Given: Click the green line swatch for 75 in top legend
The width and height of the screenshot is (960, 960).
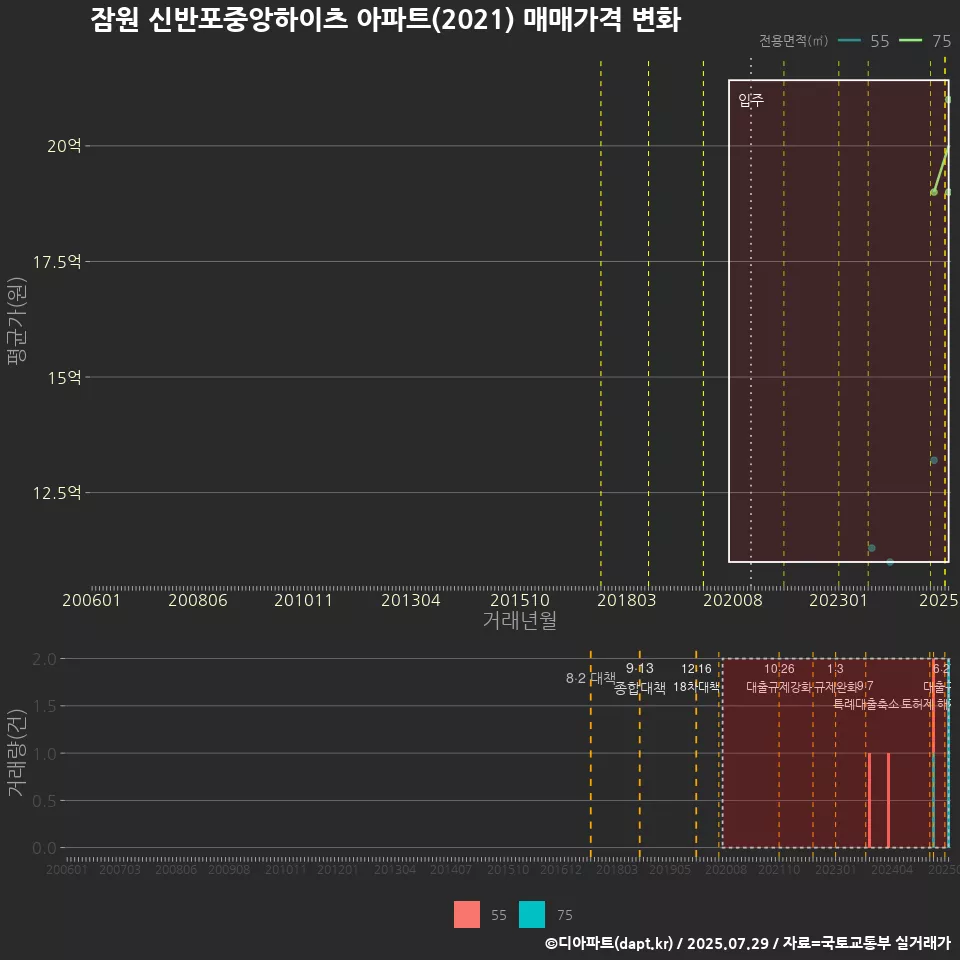Looking at the screenshot, I should [x=910, y=41].
